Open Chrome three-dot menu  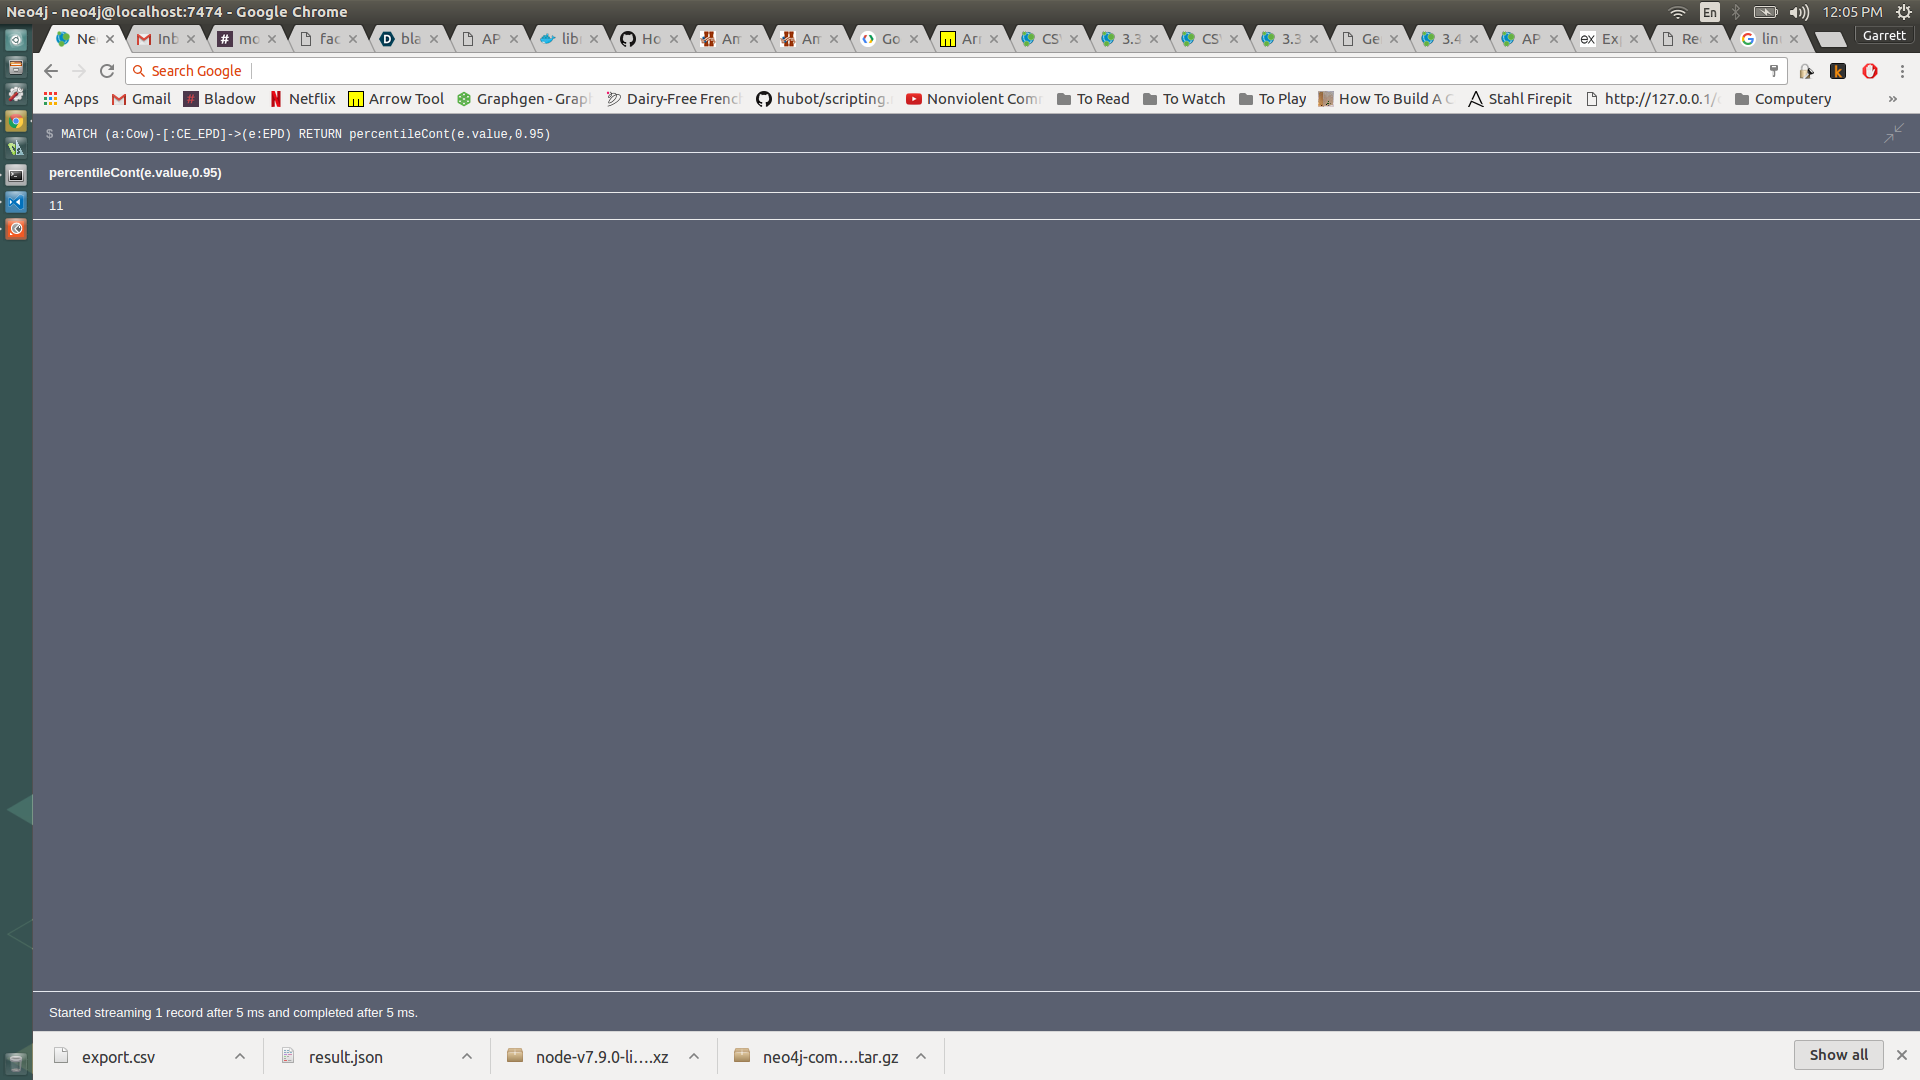1902,71
